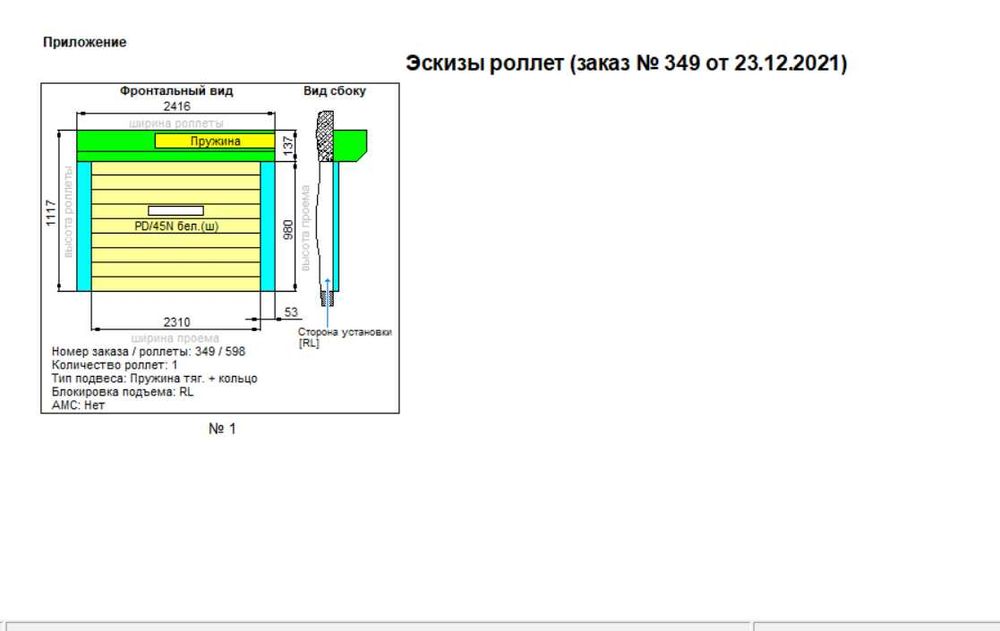Viewport: 1000px width, 631px height.
Task: Click the gray "высота проема" caption
Action: (305, 228)
